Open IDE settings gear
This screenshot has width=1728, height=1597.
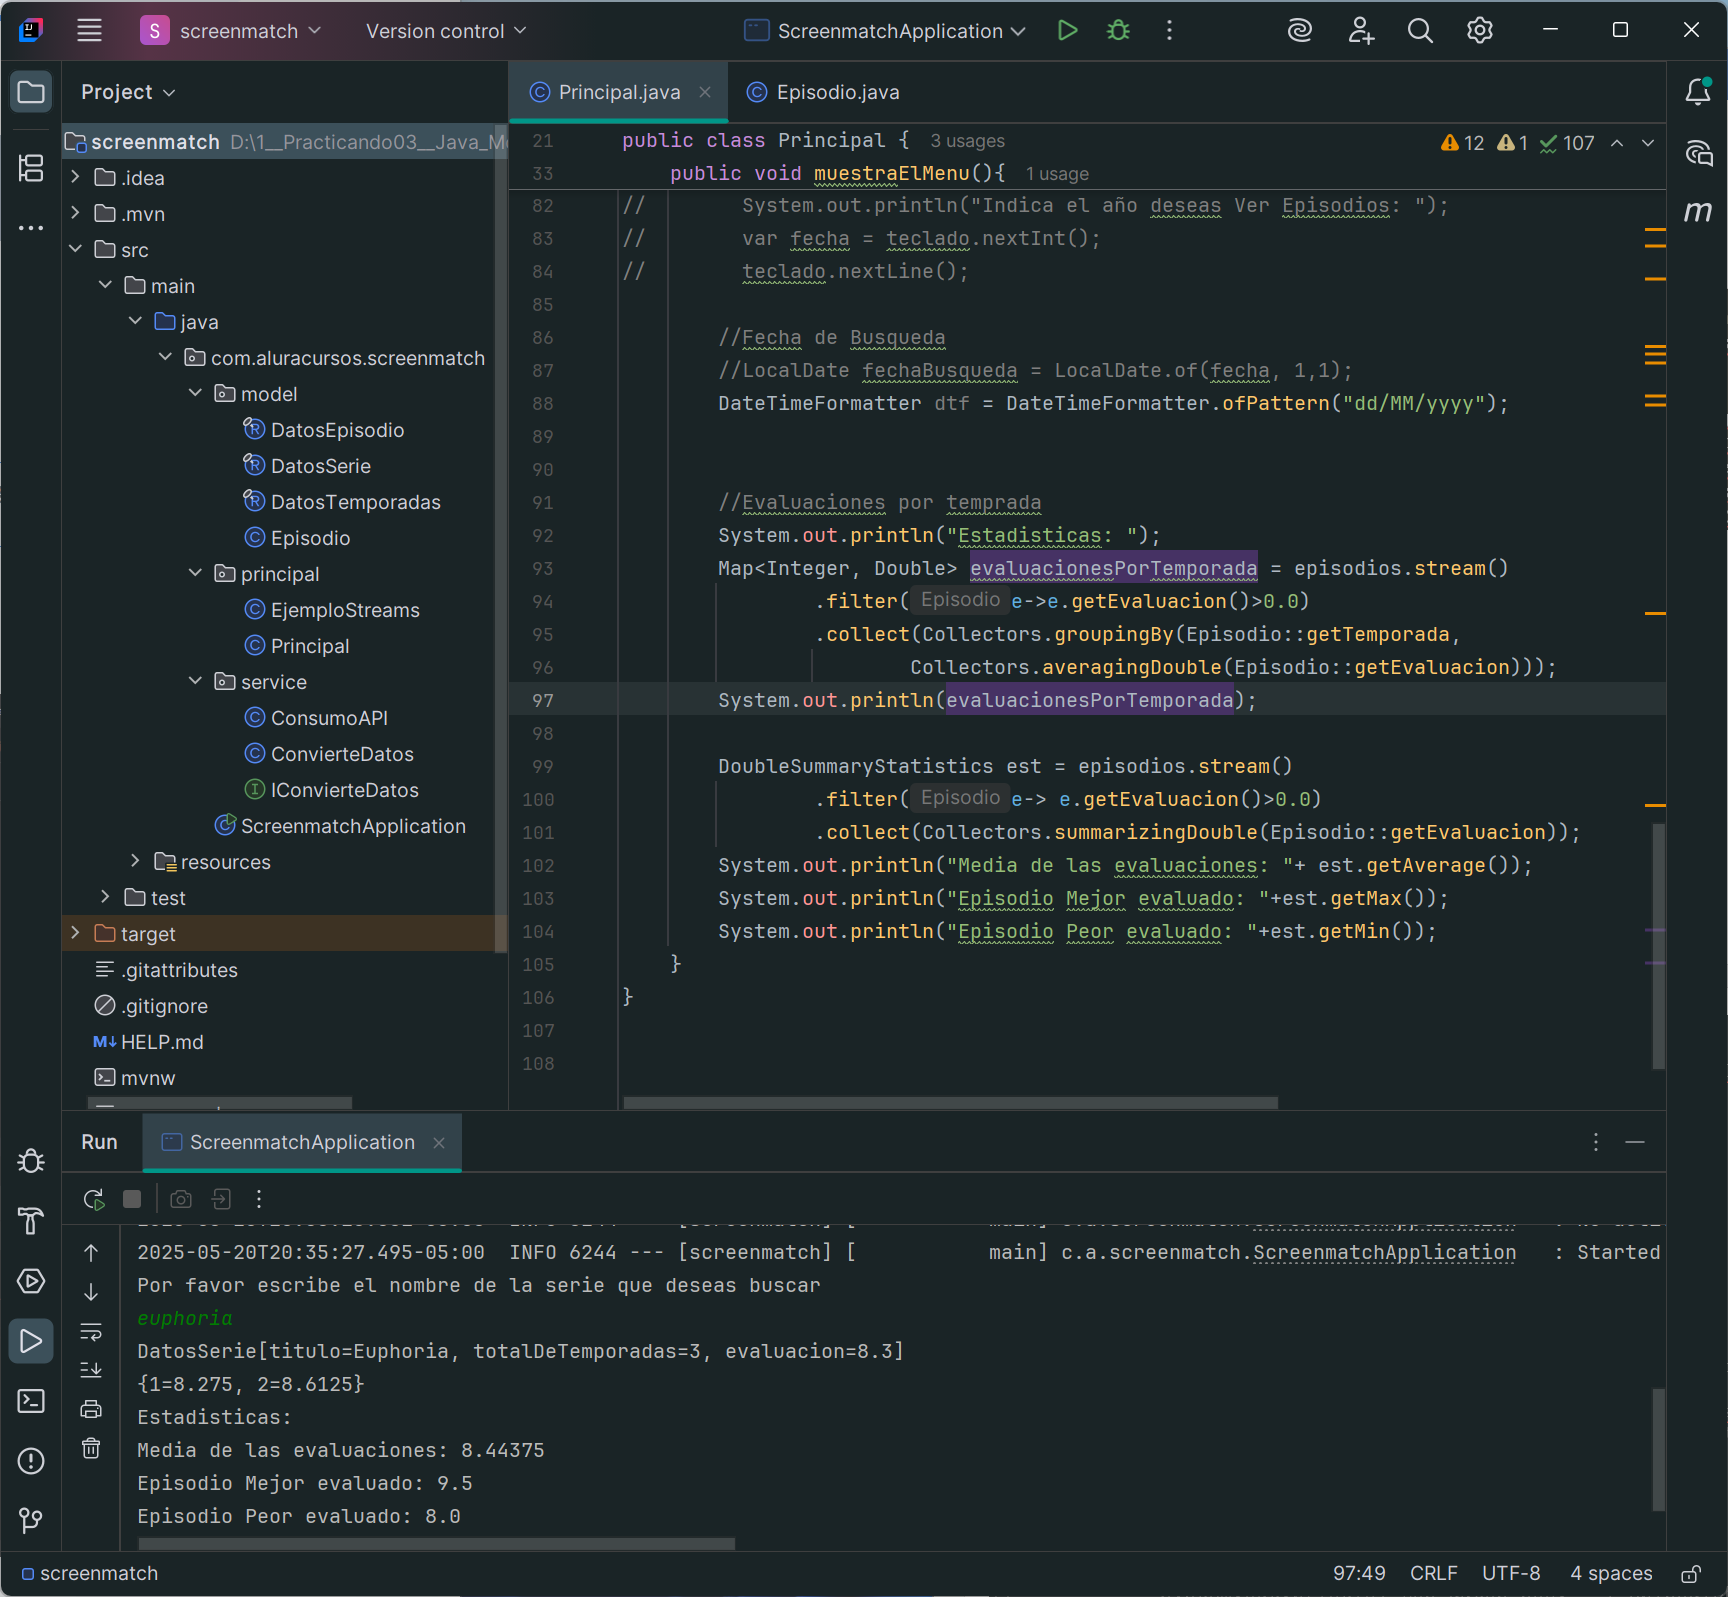click(x=1480, y=31)
